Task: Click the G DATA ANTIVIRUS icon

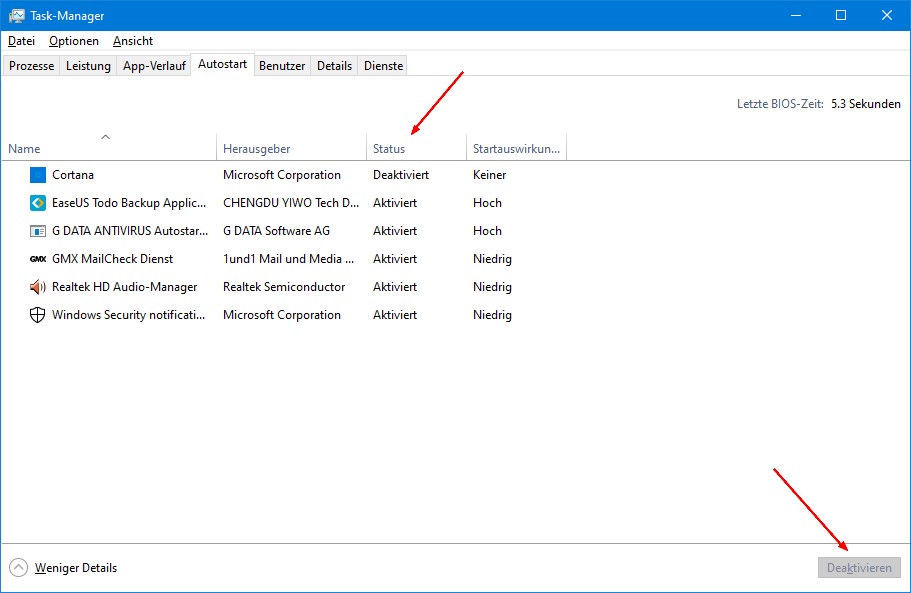Action: coord(38,231)
